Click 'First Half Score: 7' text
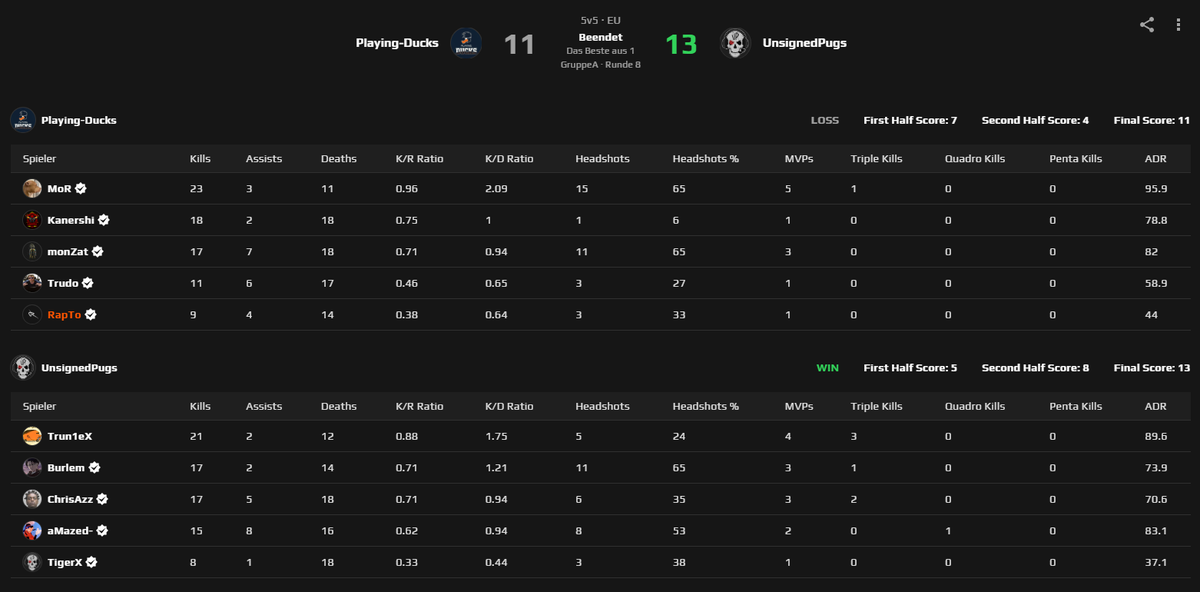The height and width of the screenshot is (592, 1200). click(x=910, y=120)
